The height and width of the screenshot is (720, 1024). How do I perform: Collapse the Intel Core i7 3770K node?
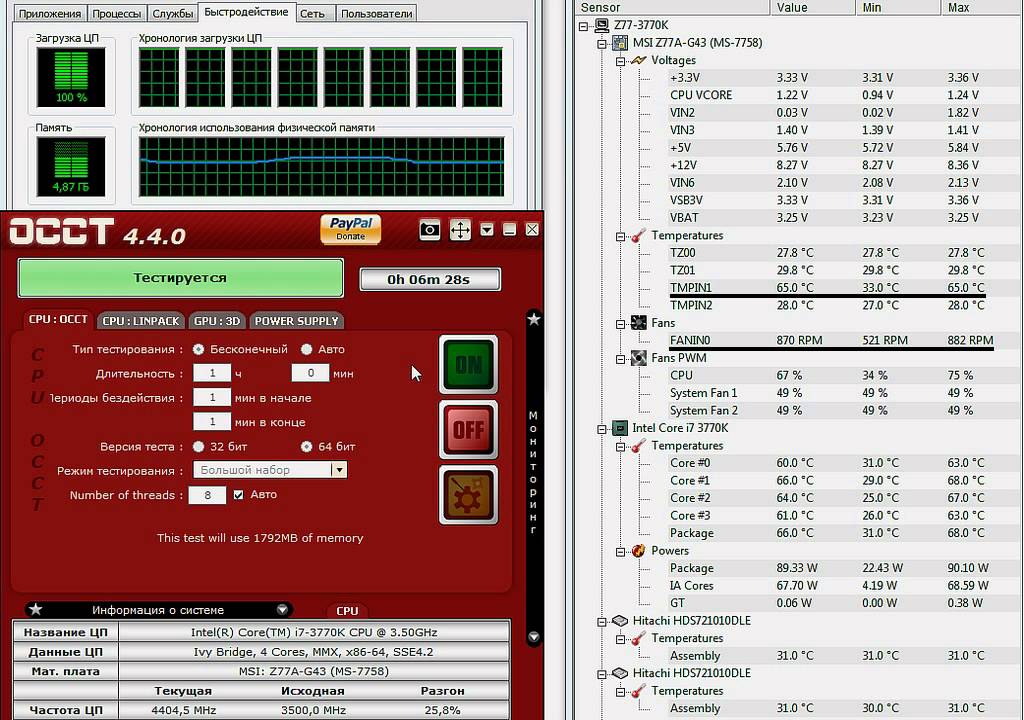point(602,428)
